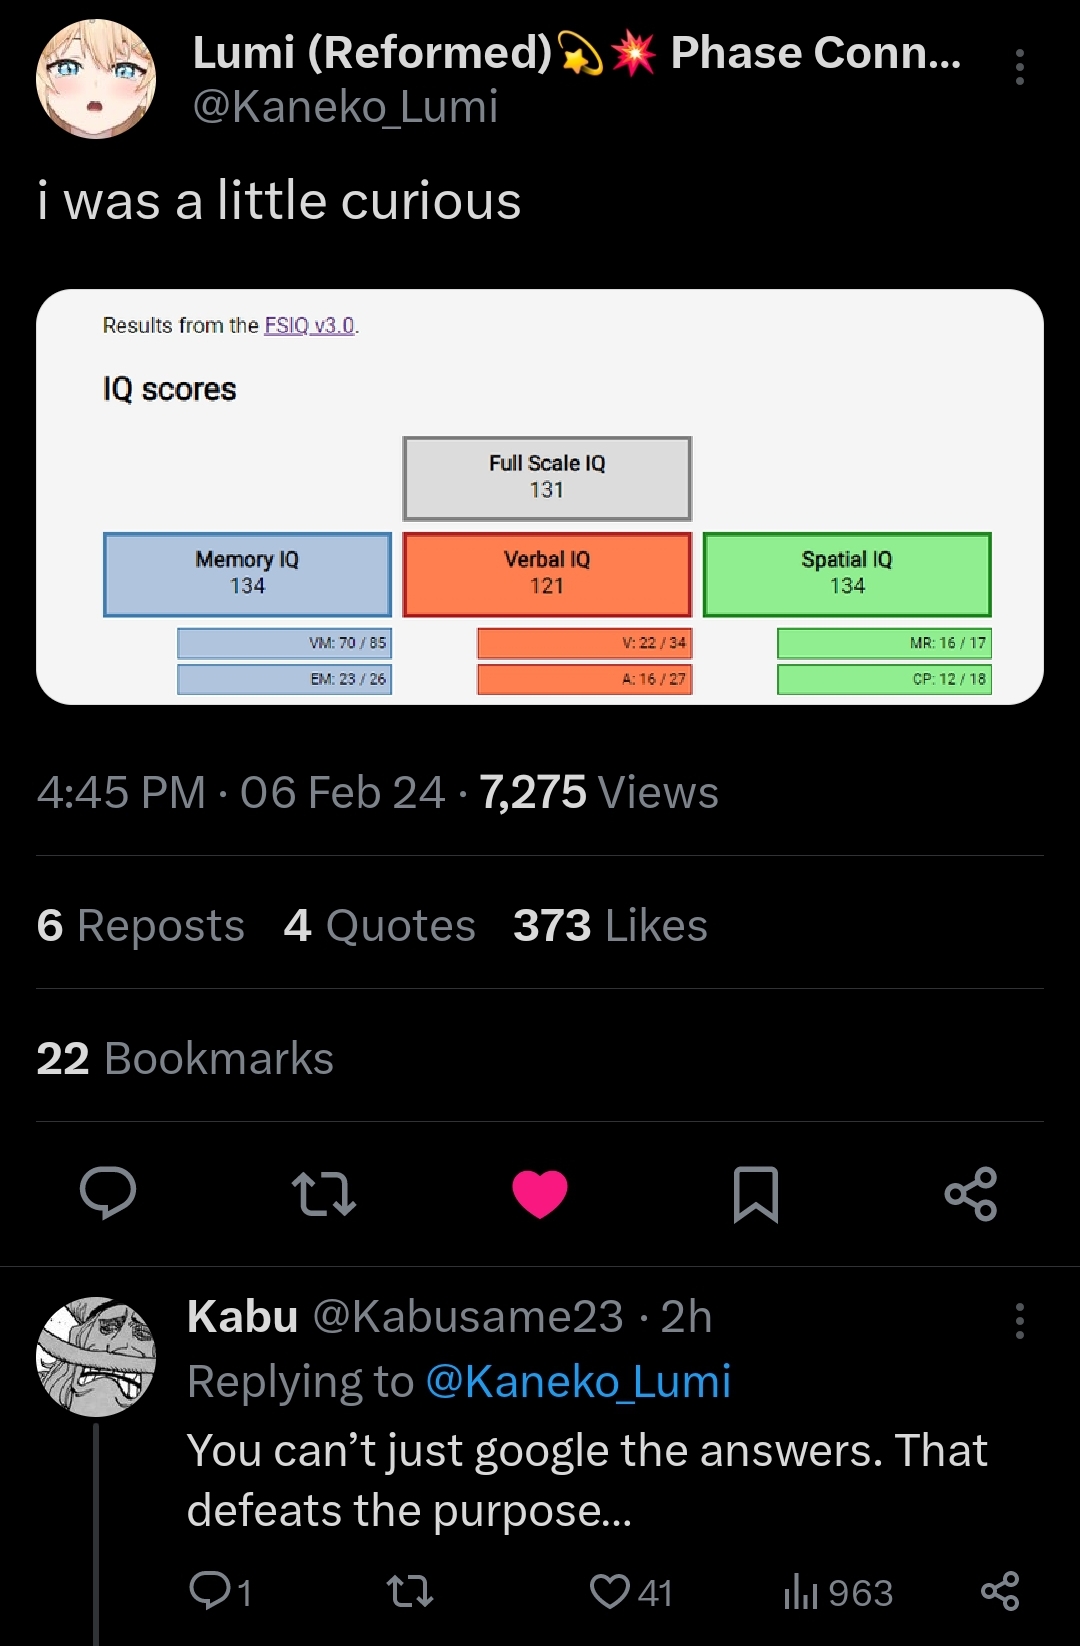Open the main tweet's three-dot menu

pyautogui.click(x=1019, y=67)
